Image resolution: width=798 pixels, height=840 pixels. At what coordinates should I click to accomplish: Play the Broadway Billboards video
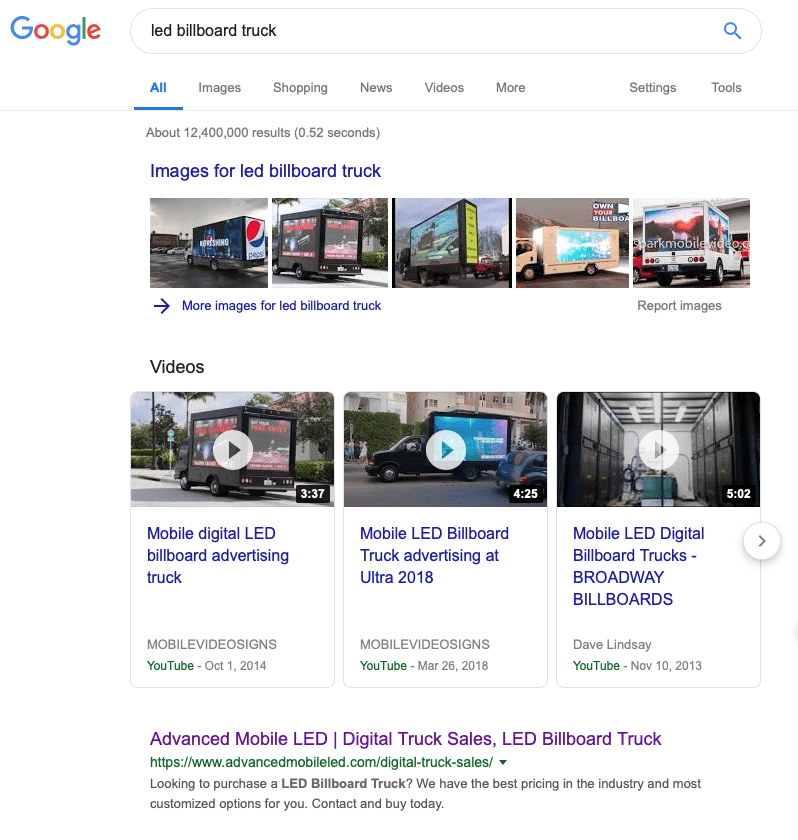pos(659,449)
